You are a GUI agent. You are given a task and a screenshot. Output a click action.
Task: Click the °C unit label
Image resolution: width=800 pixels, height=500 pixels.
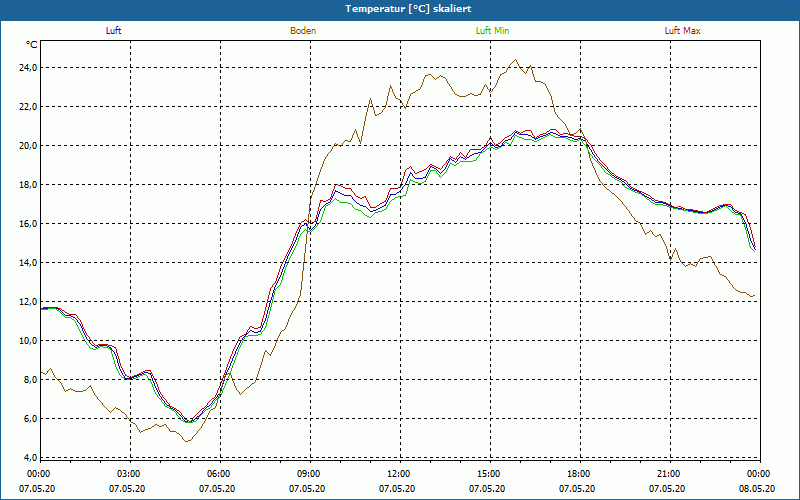click(32, 45)
